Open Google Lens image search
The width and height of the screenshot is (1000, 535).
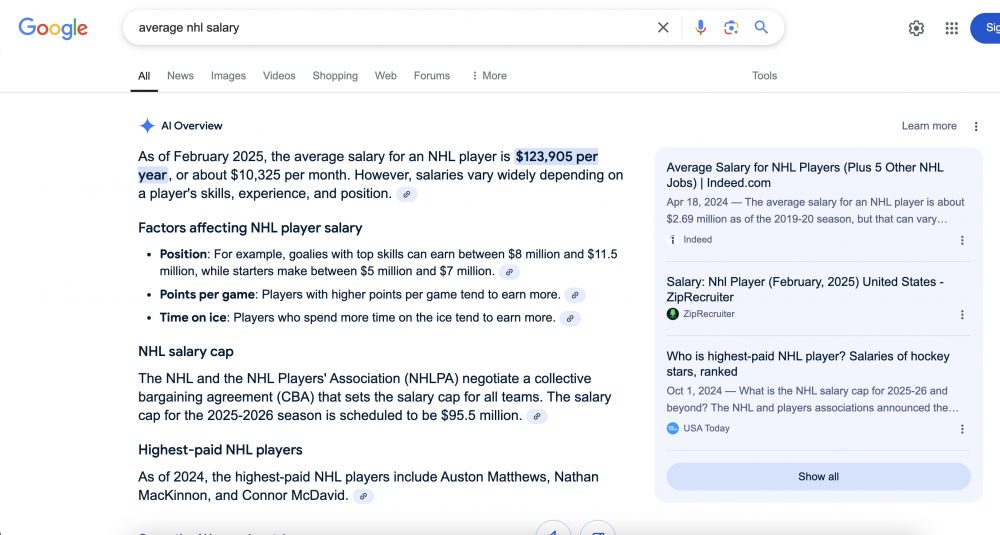pos(731,28)
